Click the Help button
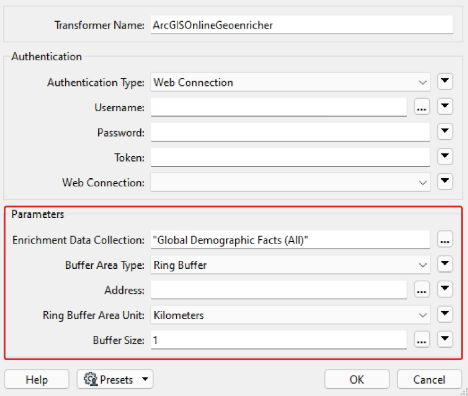The width and height of the screenshot is (468, 396). click(x=37, y=379)
